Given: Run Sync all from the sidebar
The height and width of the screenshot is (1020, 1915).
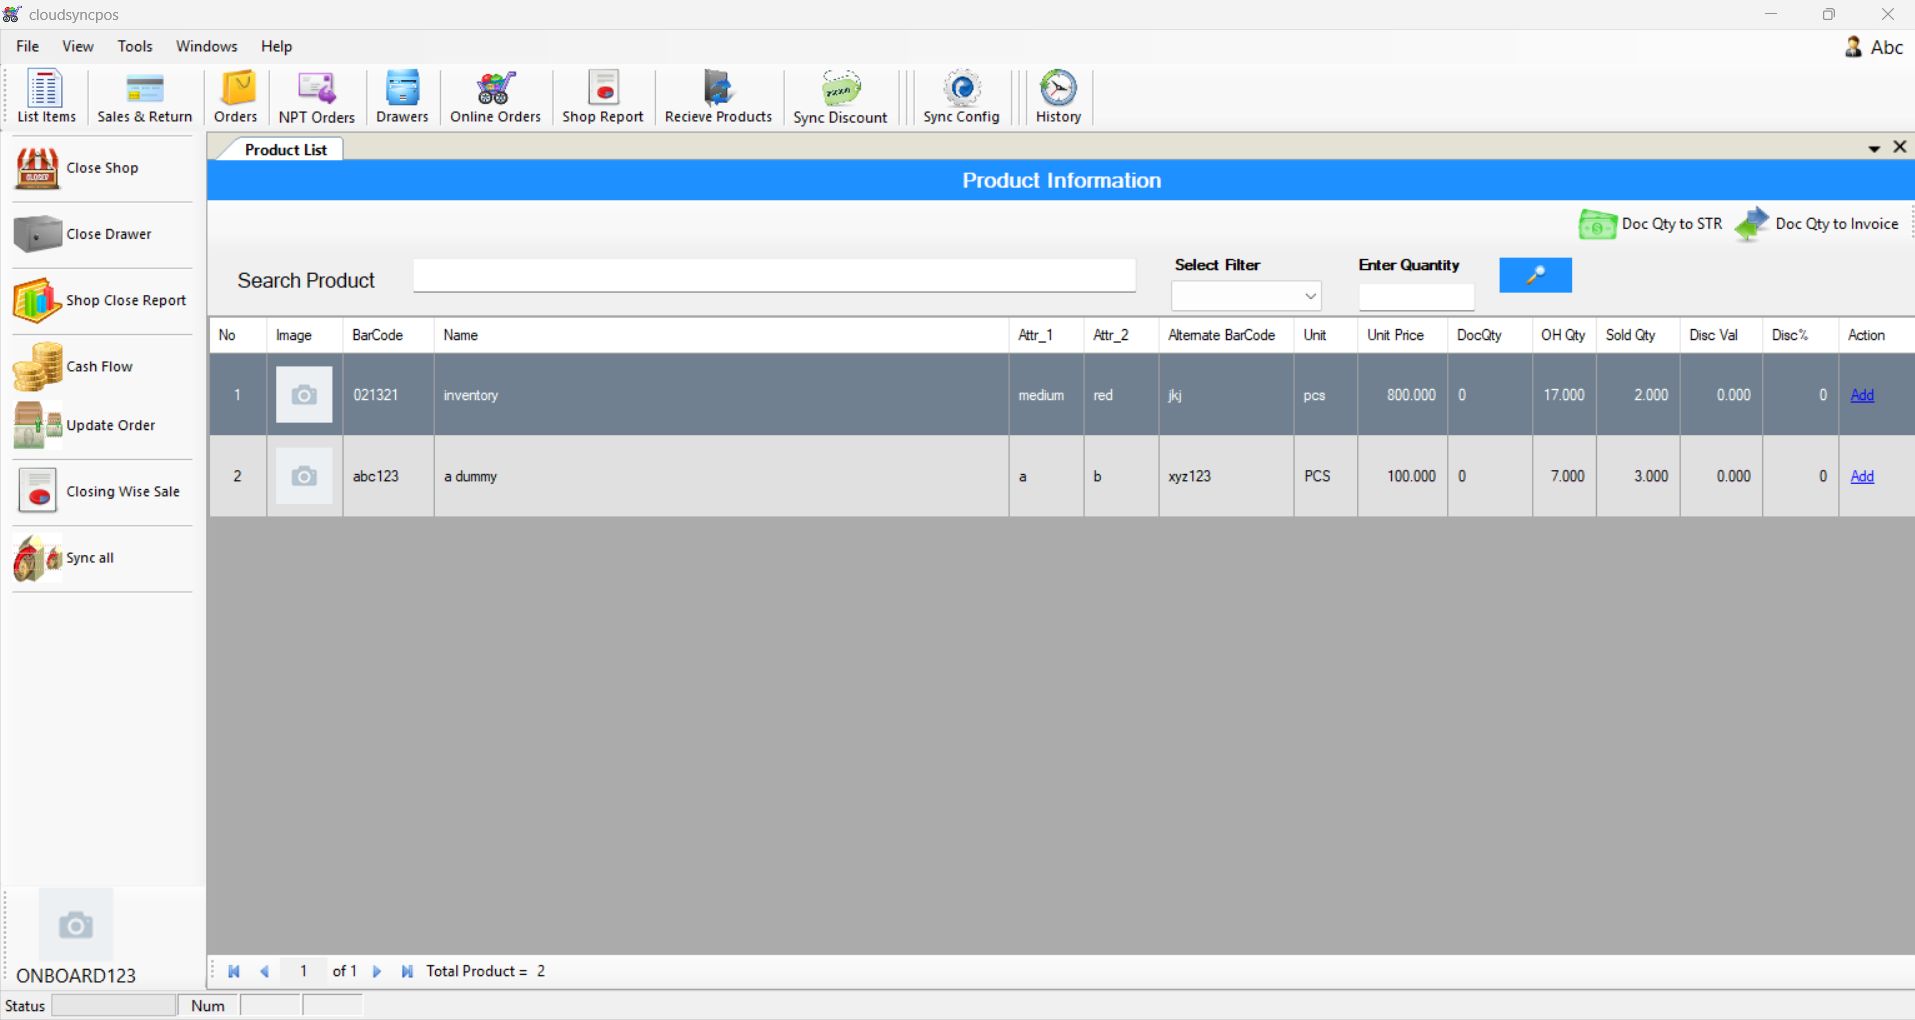Looking at the screenshot, I should (89, 558).
